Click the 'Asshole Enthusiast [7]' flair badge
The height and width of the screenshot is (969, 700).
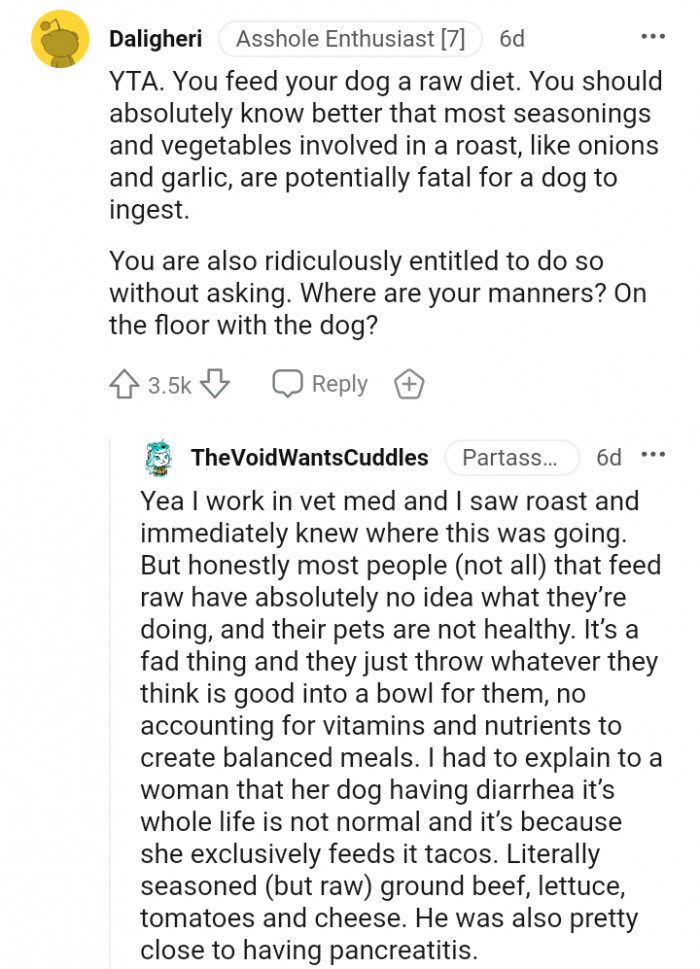[350, 39]
